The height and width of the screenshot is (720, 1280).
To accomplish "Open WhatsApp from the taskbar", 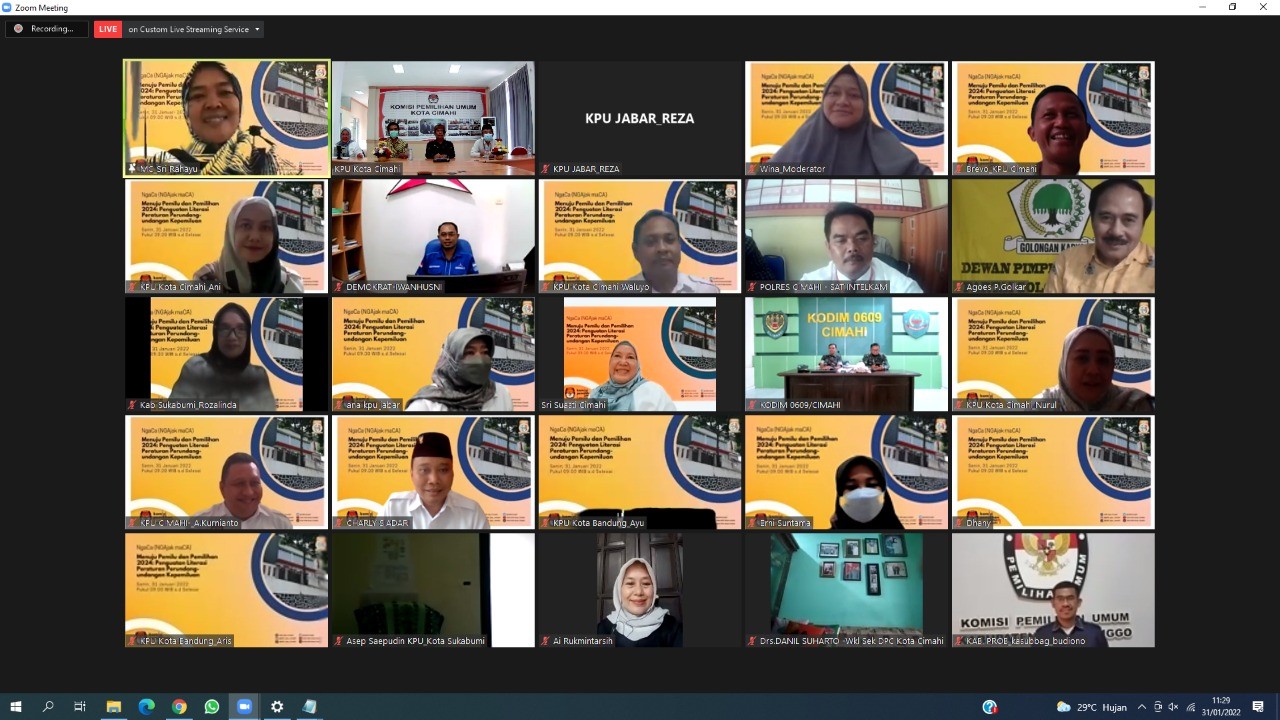I will tap(211, 707).
